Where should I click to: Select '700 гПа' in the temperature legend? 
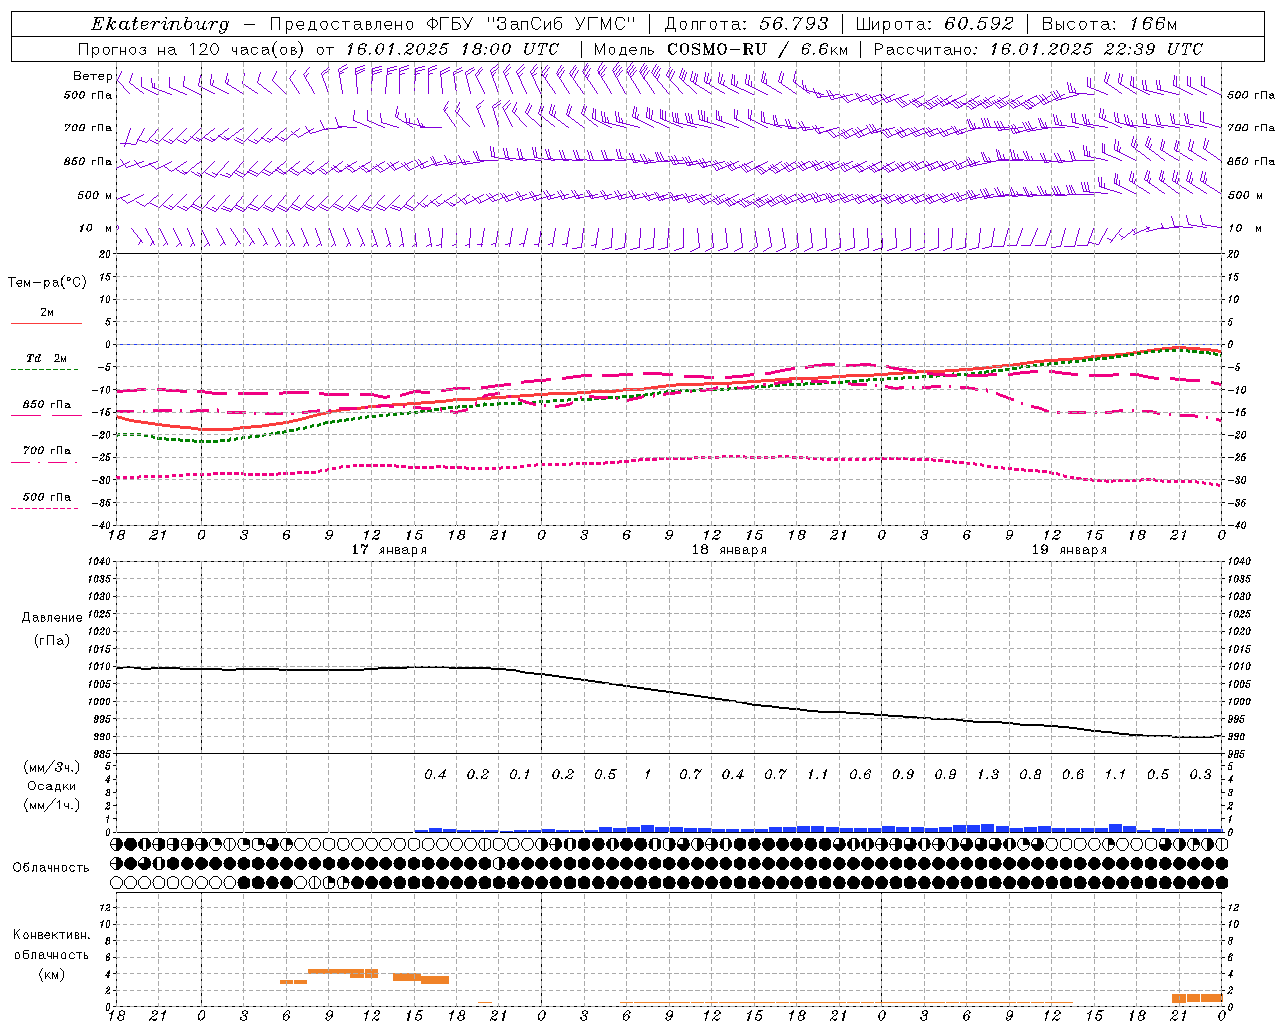click(x=47, y=451)
